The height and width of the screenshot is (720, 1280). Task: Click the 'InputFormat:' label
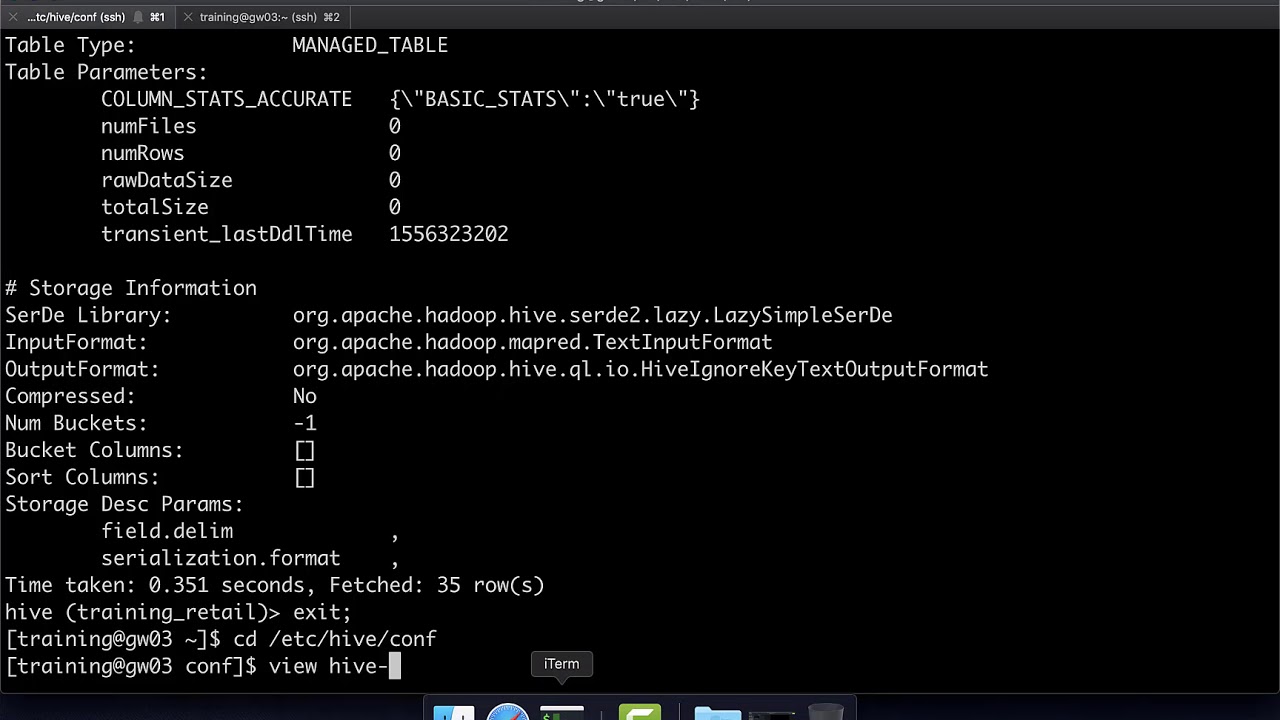76,342
